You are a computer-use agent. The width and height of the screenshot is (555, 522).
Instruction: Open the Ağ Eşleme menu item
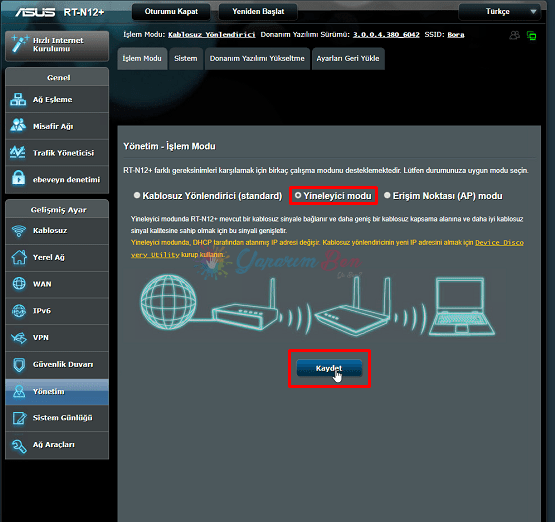(57, 99)
